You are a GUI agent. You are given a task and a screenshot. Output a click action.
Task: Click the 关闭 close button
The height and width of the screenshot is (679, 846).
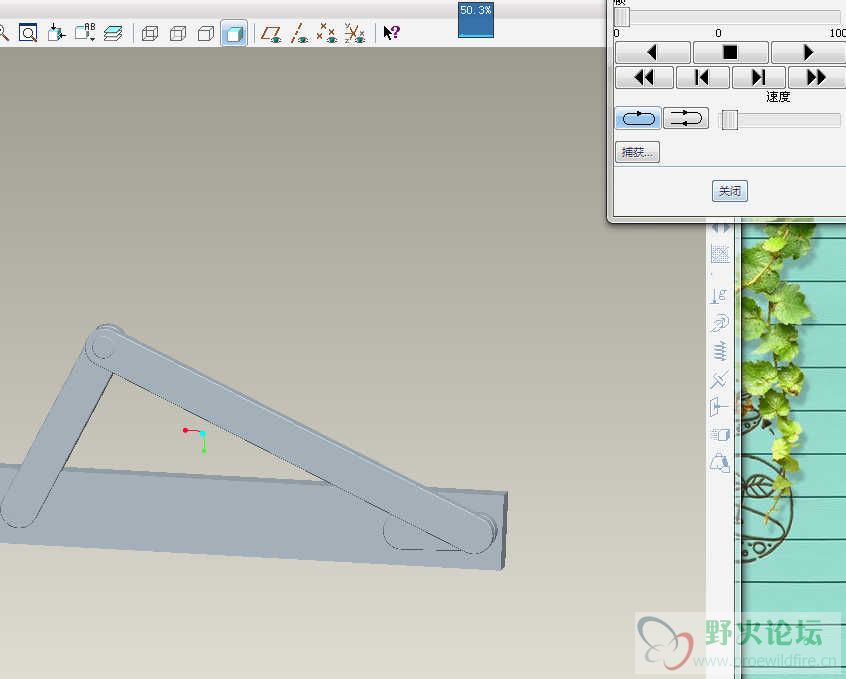(730, 191)
